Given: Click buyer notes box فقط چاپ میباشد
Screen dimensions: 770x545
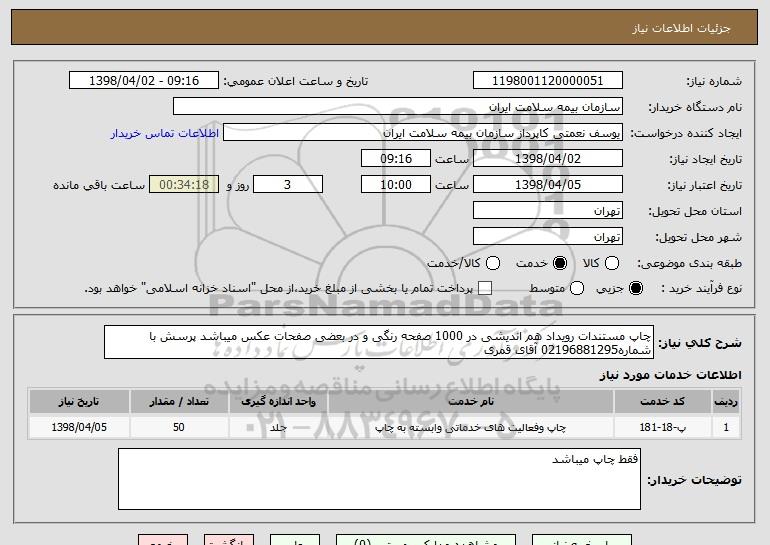Looking at the screenshot, I should coord(379,479).
